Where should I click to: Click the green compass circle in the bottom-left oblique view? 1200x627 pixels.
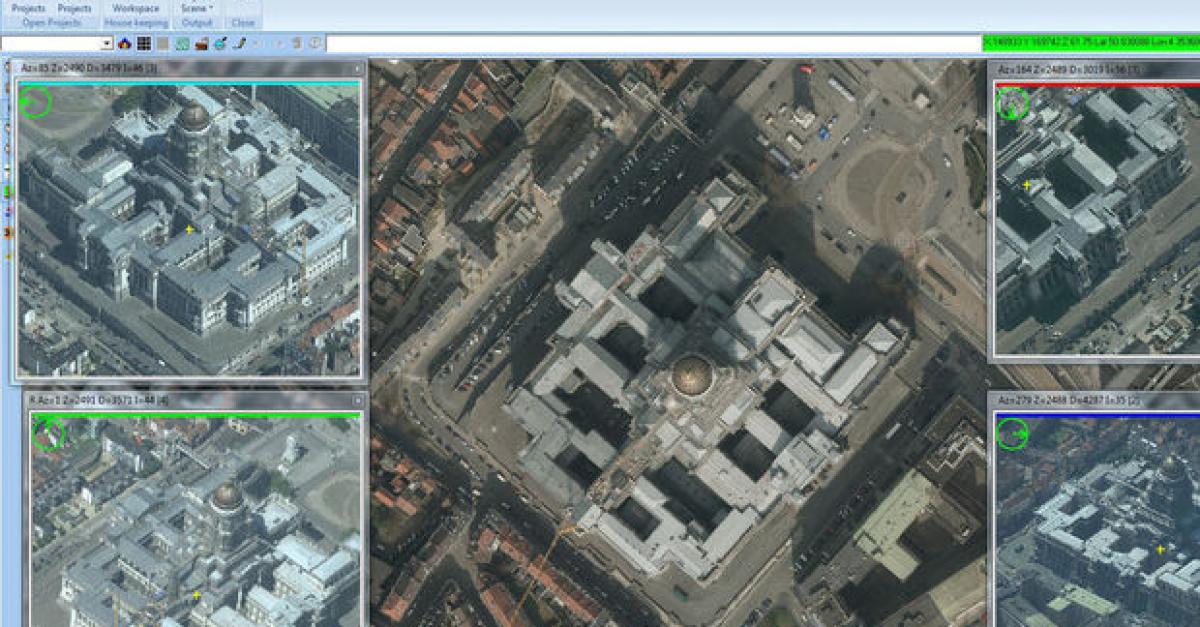pyautogui.click(x=48, y=434)
